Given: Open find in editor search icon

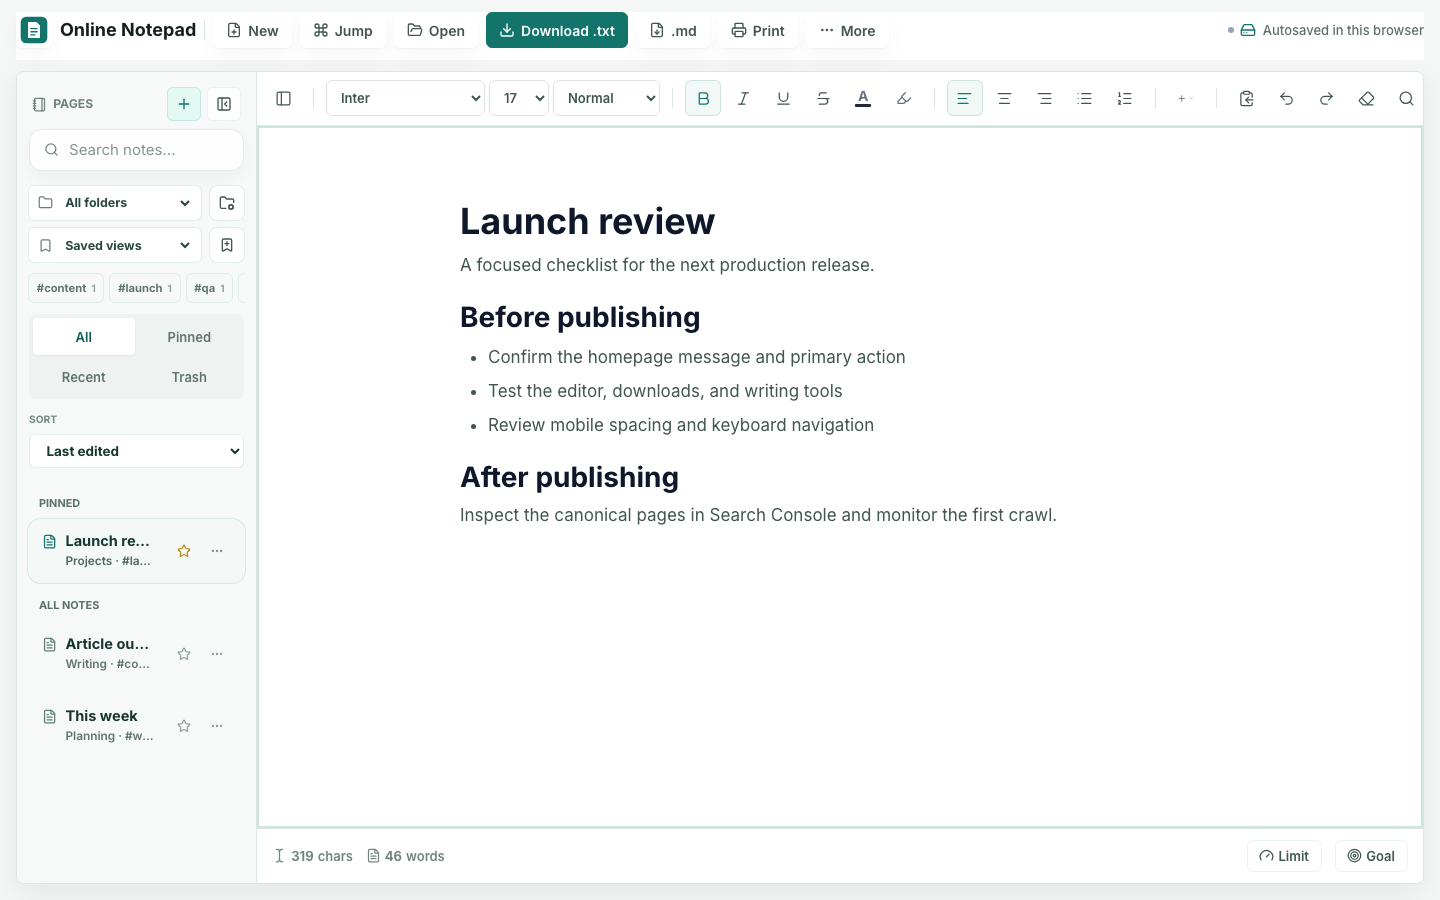Looking at the screenshot, I should pyautogui.click(x=1407, y=98).
